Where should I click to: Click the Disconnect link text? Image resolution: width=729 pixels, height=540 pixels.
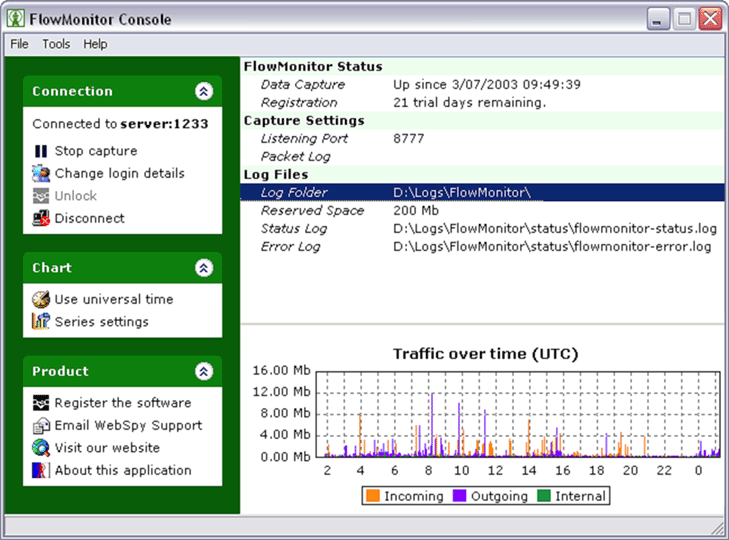[89, 218]
